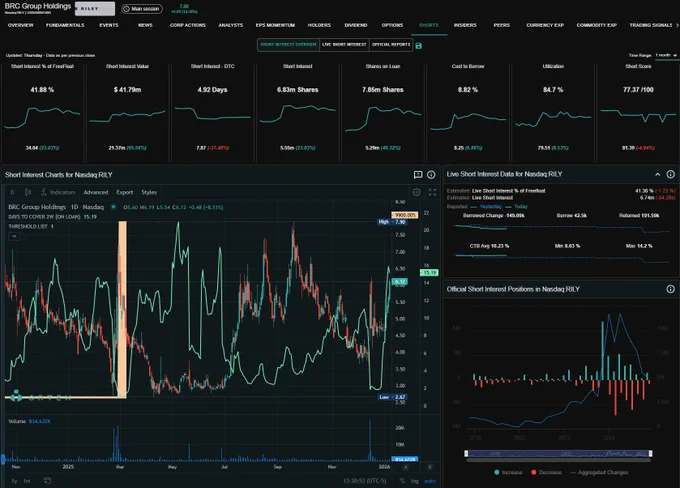Click the Advanced chart button
Image resolution: width=680 pixels, height=488 pixels.
click(x=96, y=192)
